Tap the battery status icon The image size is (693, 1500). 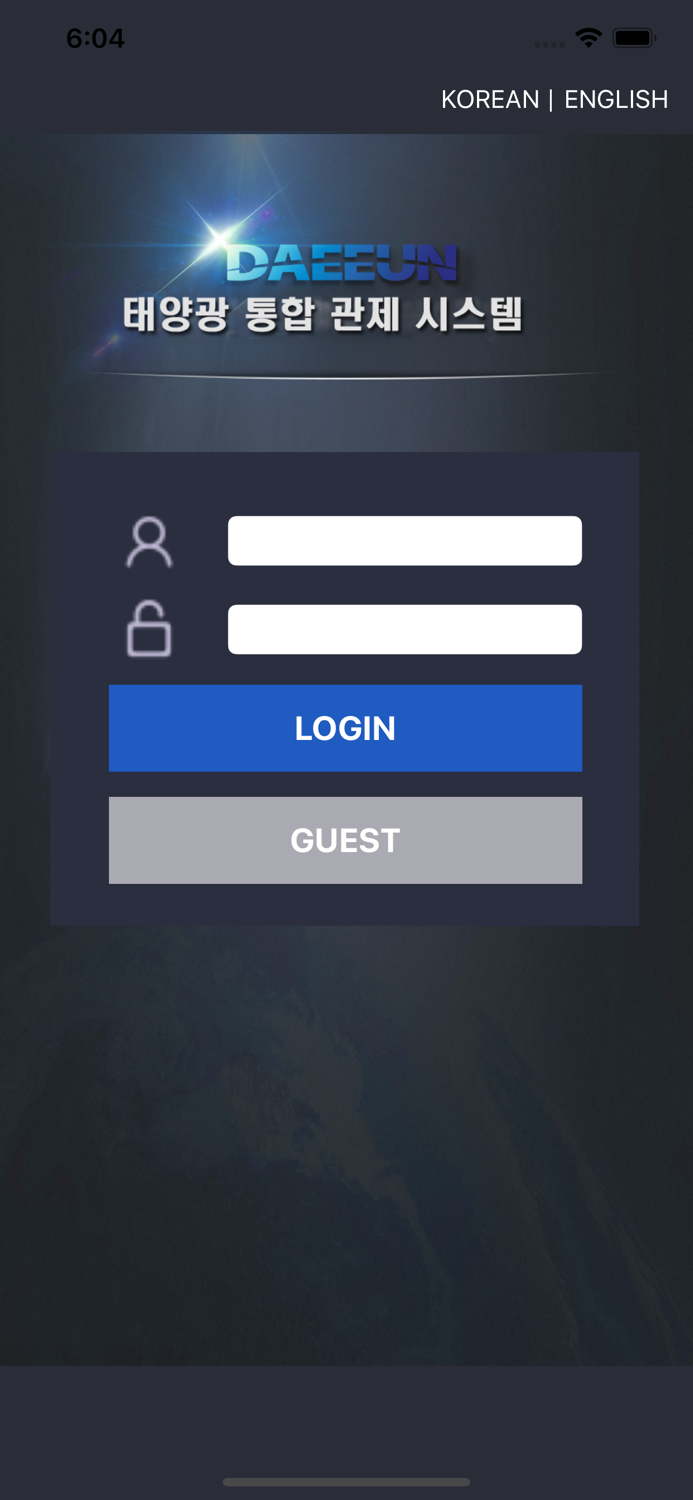(x=634, y=38)
